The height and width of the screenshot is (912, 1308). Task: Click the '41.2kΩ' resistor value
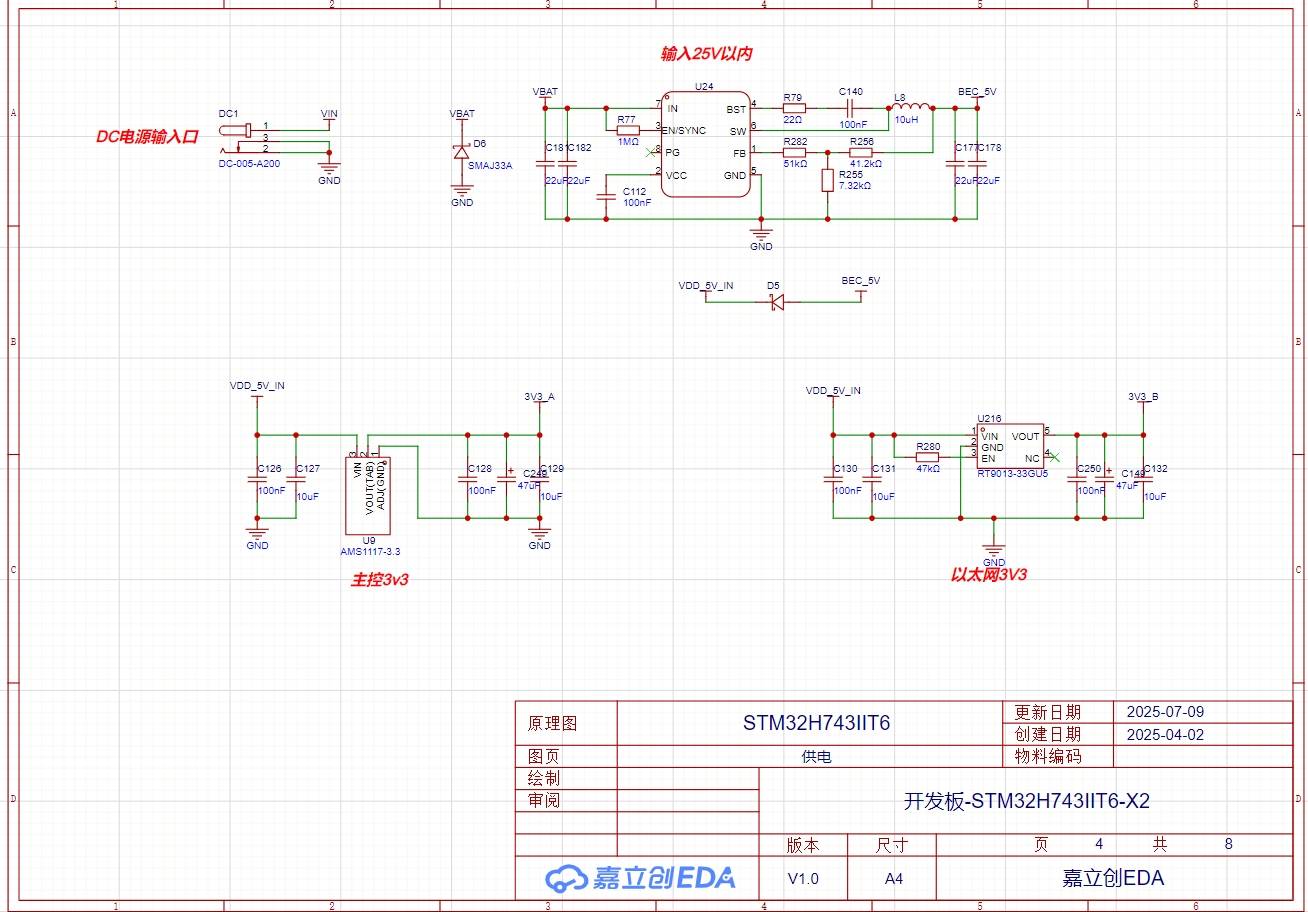865,163
